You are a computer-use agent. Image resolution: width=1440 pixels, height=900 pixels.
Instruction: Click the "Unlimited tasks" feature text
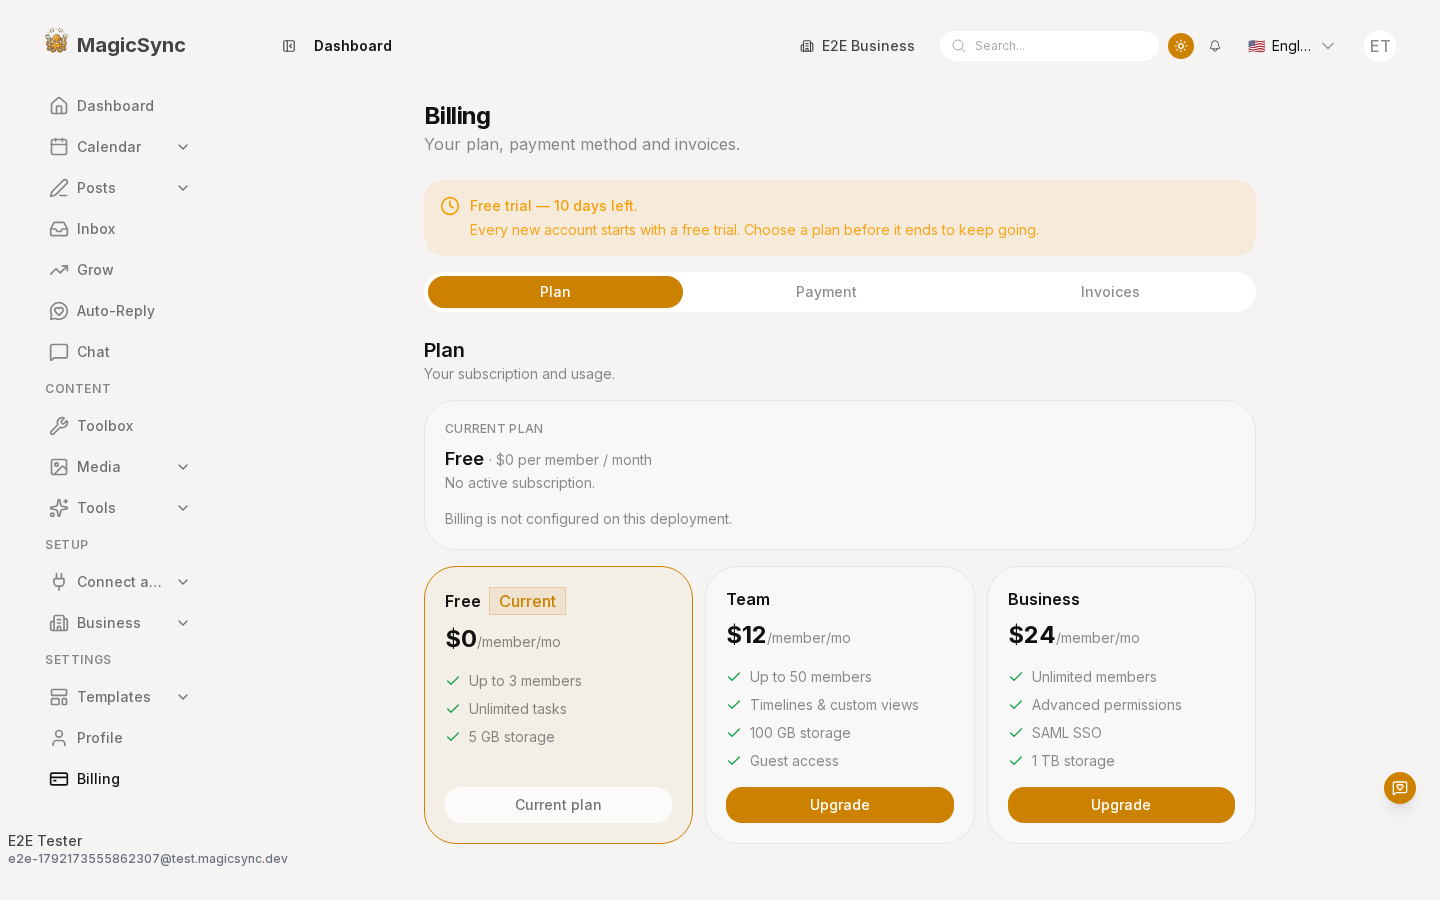518,709
